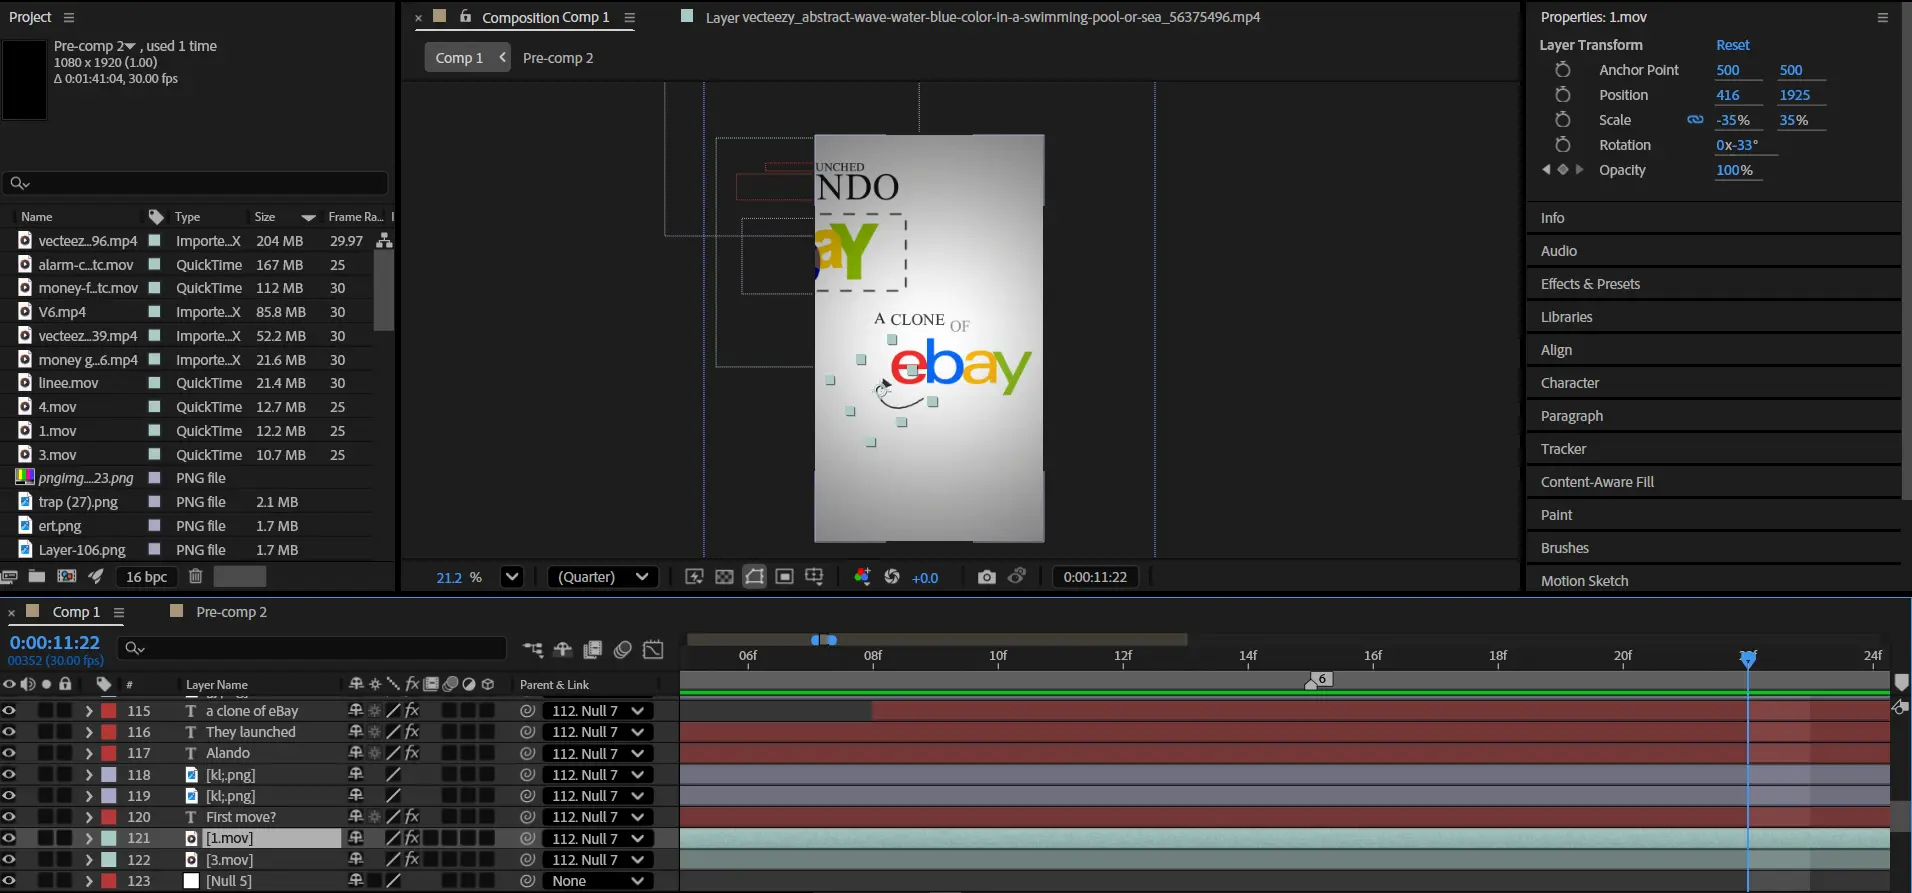
Task: Click the red label swatch of layer 115
Action: 109,711
